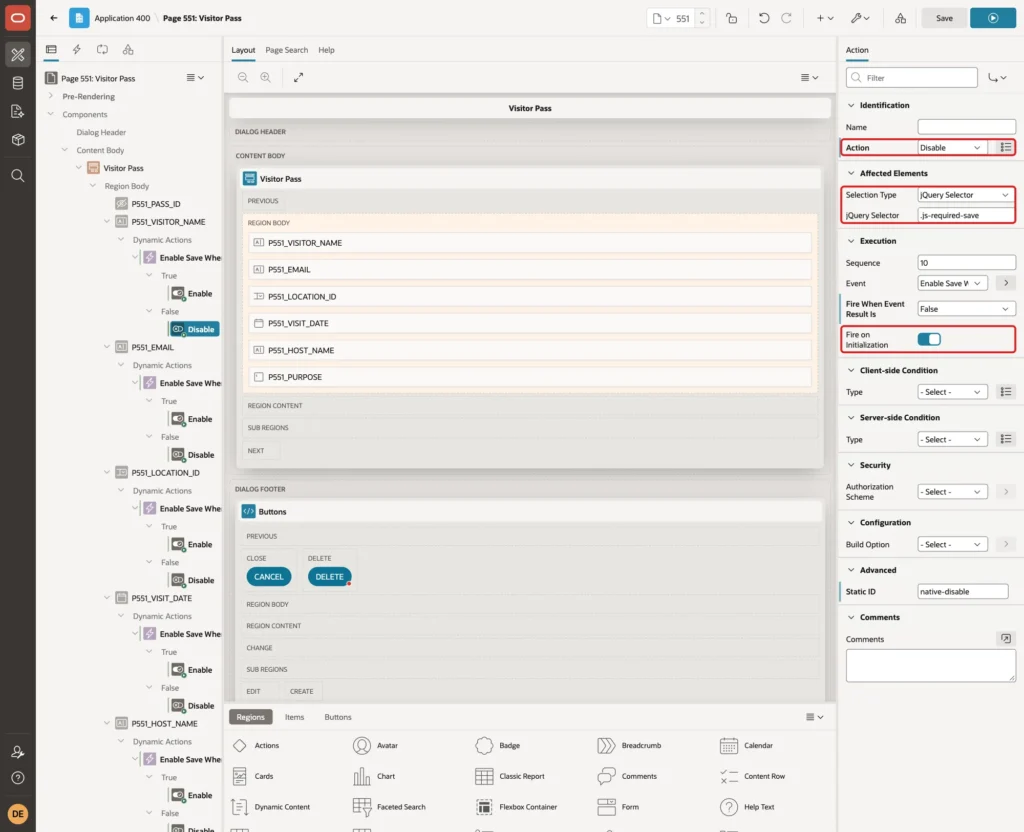This screenshot has height=832, width=1024.
Task: Select the DELETE button in layout
Action: (x=329, y=577)
